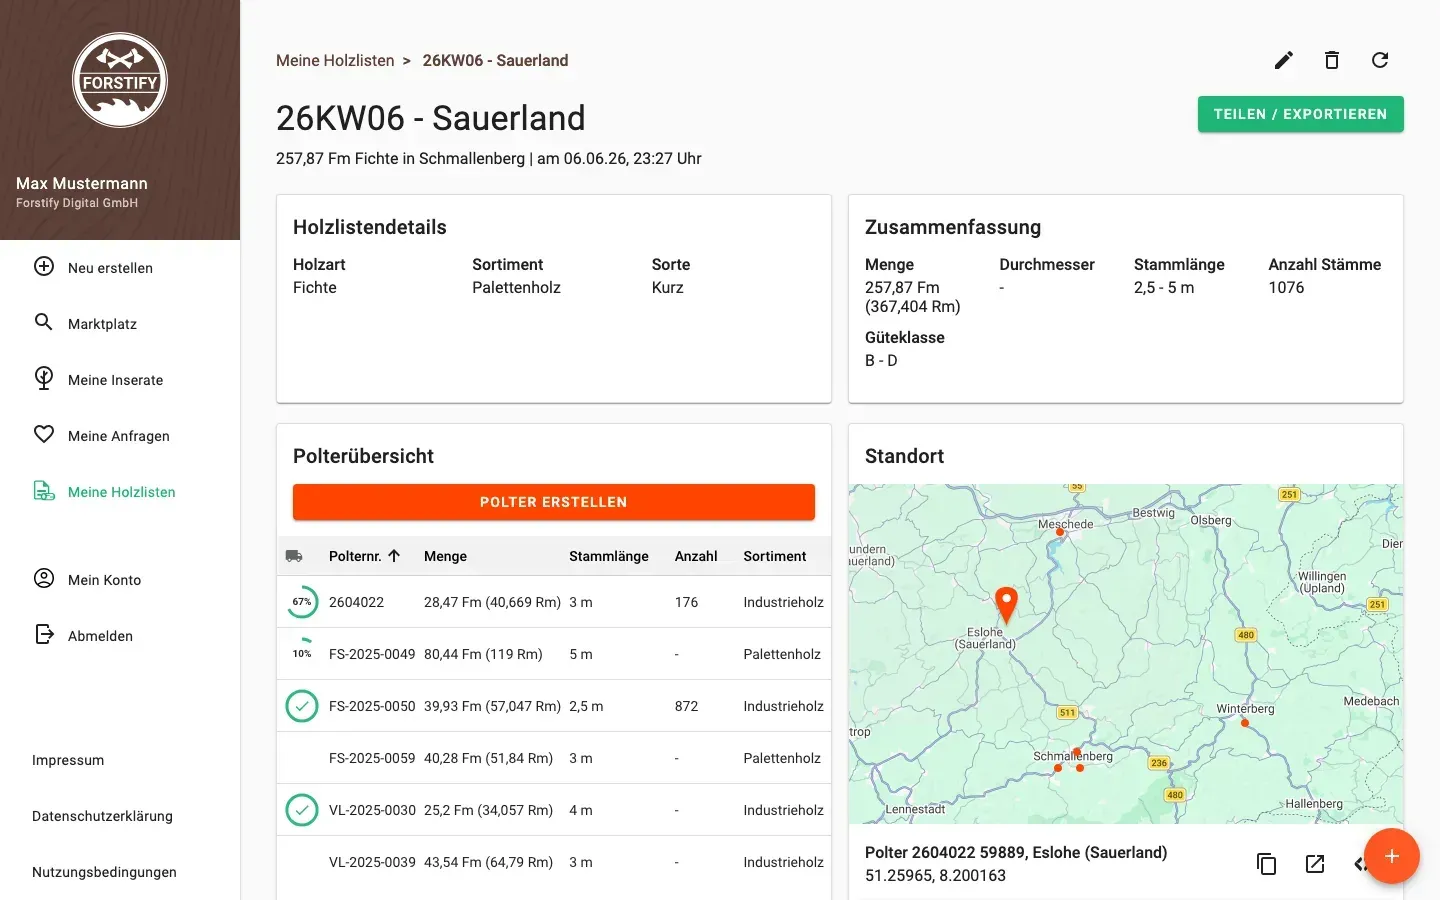Click the logout icon beside Abmelden
The width and height of the screenshot is (1440, 900).
click(x=44, y=635)
